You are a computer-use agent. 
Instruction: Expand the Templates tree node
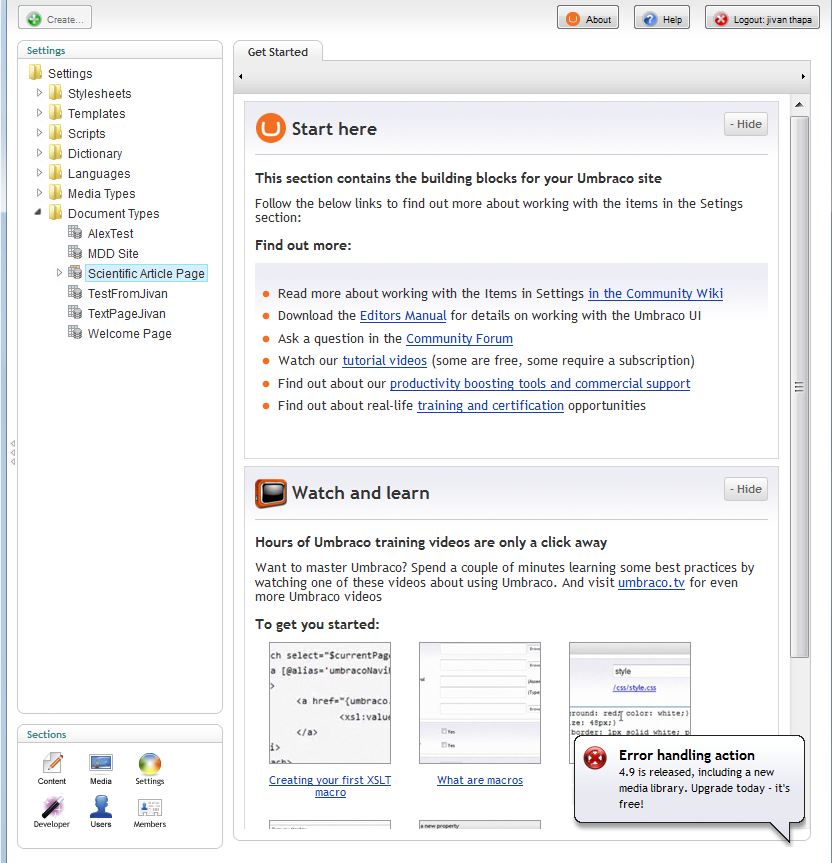point(39,112)
